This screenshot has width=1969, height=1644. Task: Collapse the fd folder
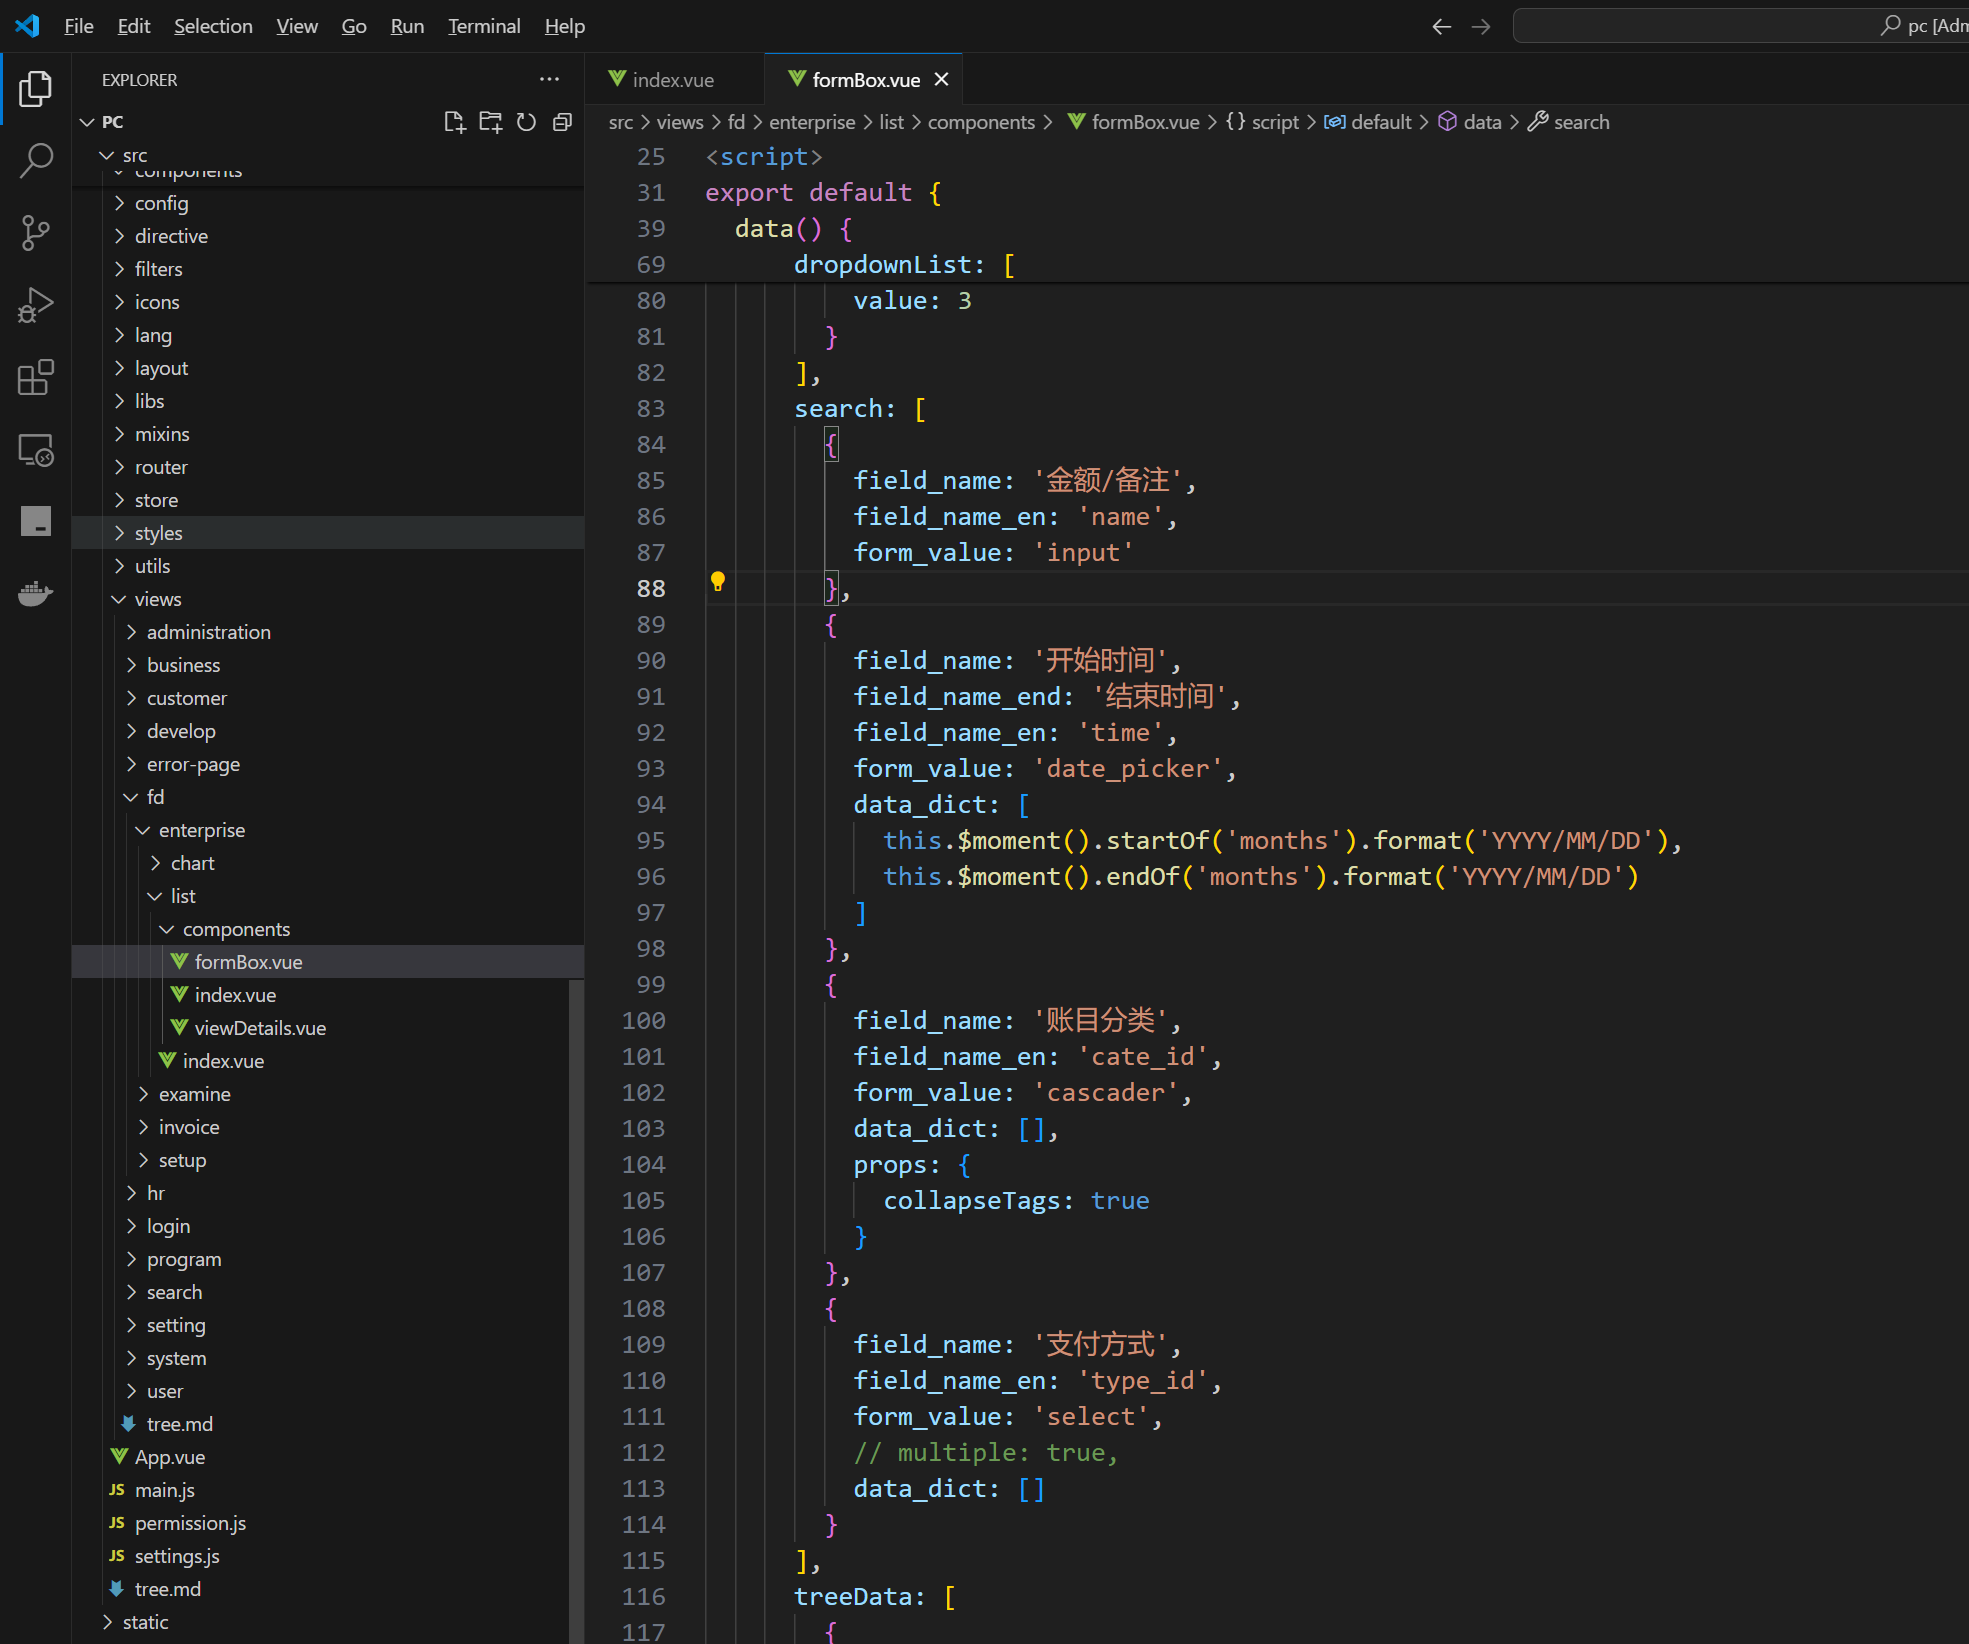328,797
